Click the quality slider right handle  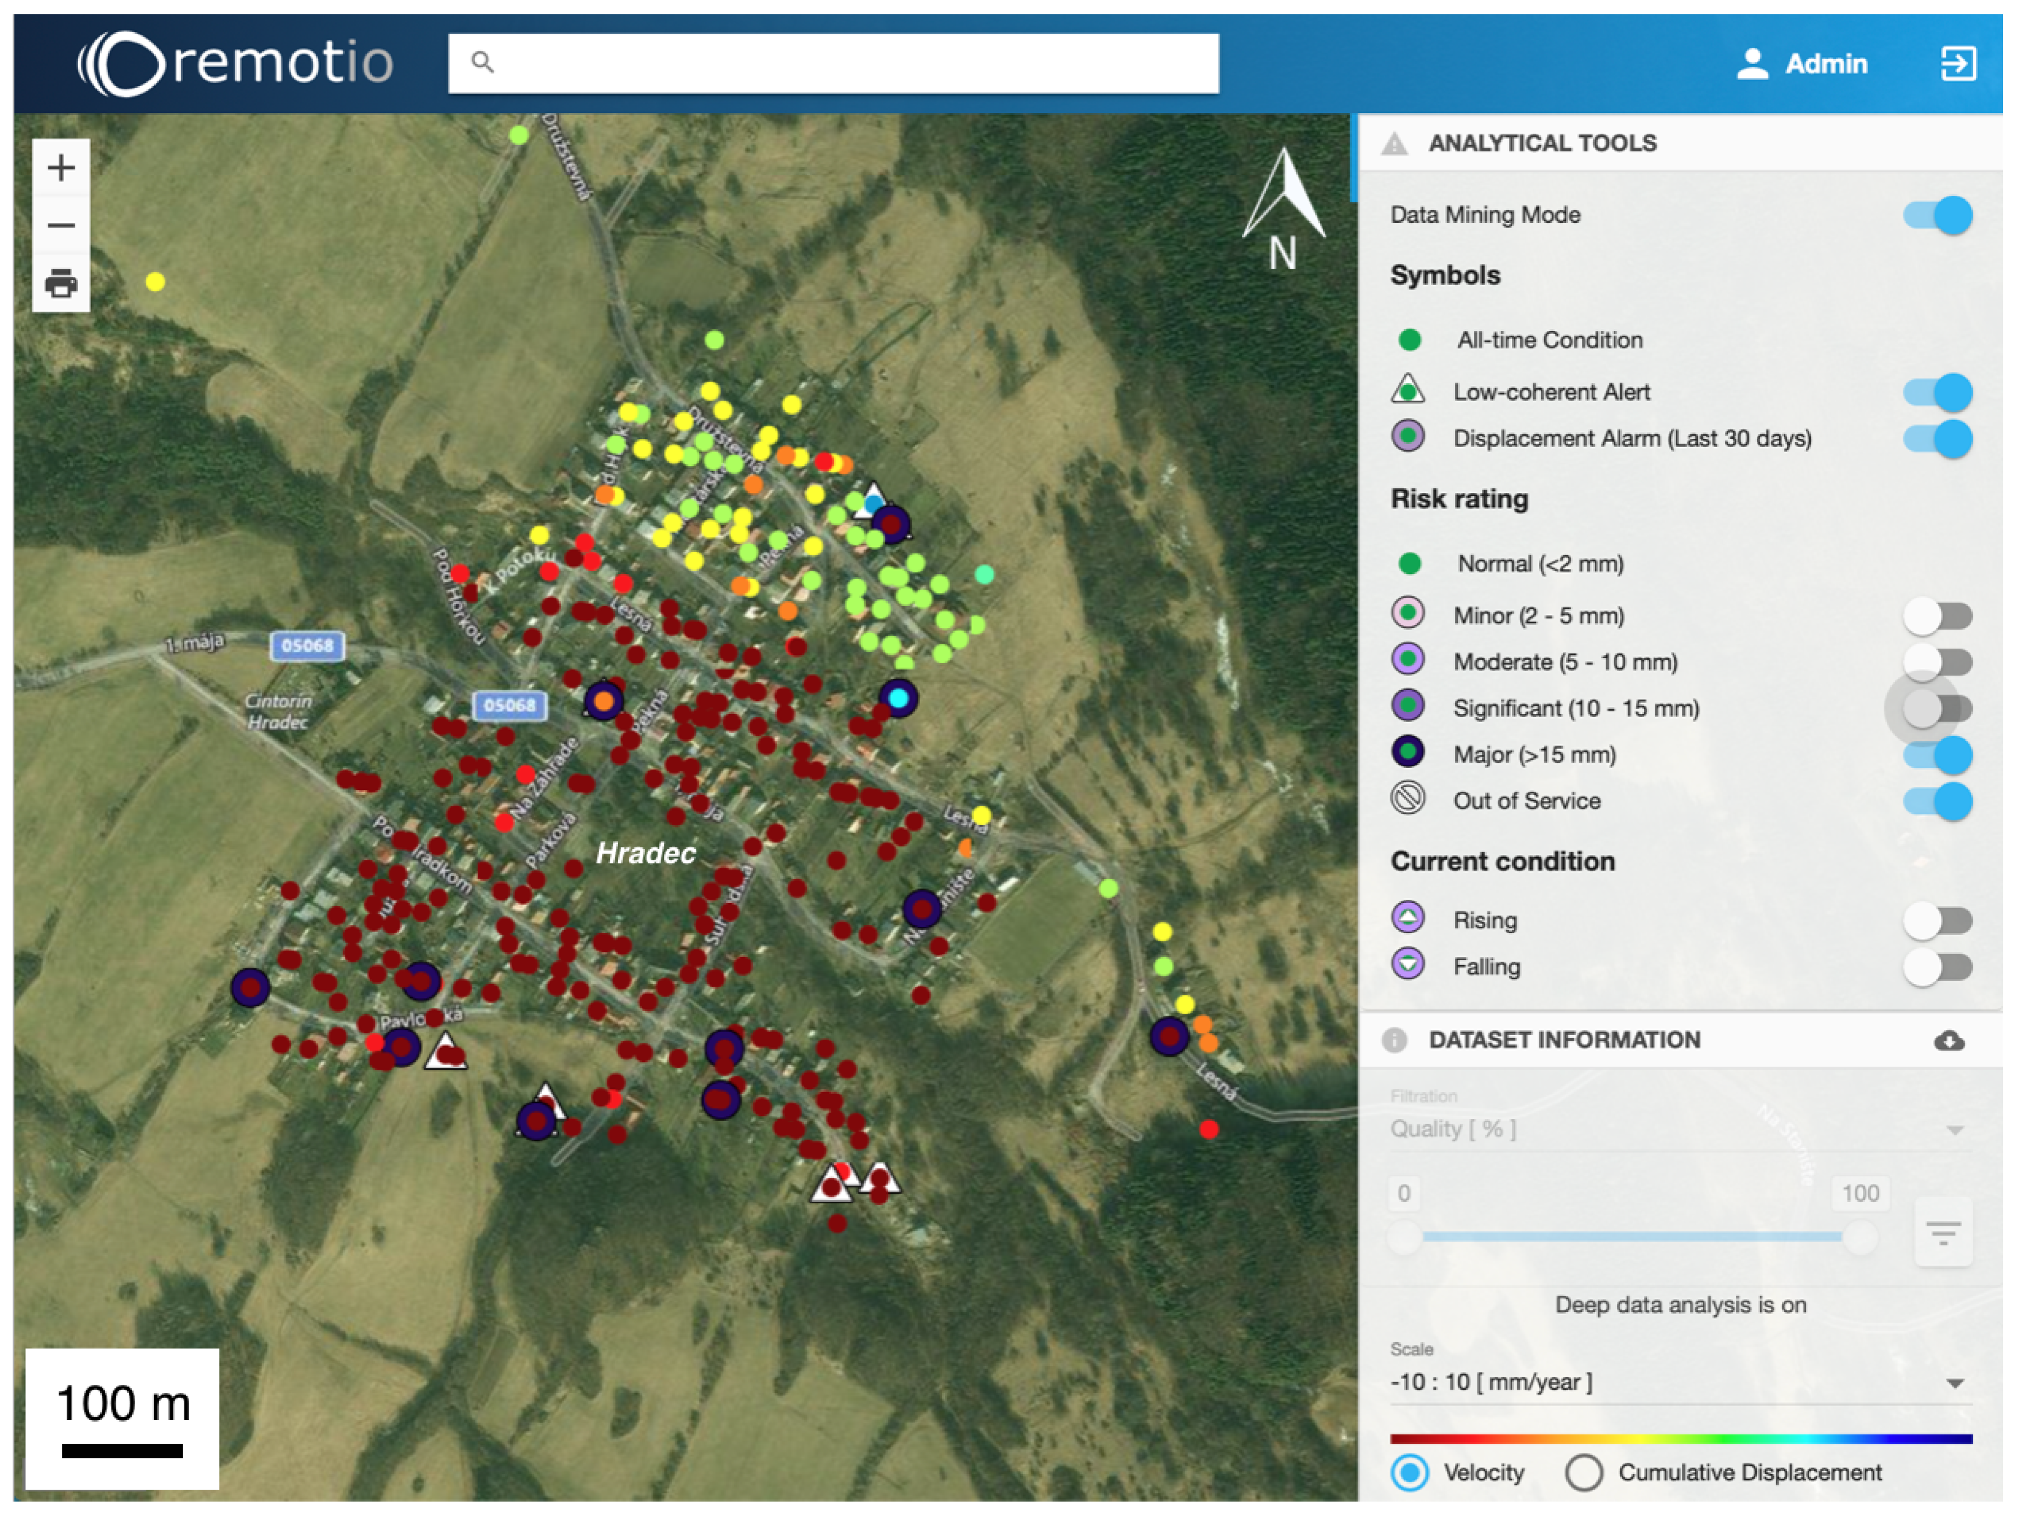click(1858, 1238)
